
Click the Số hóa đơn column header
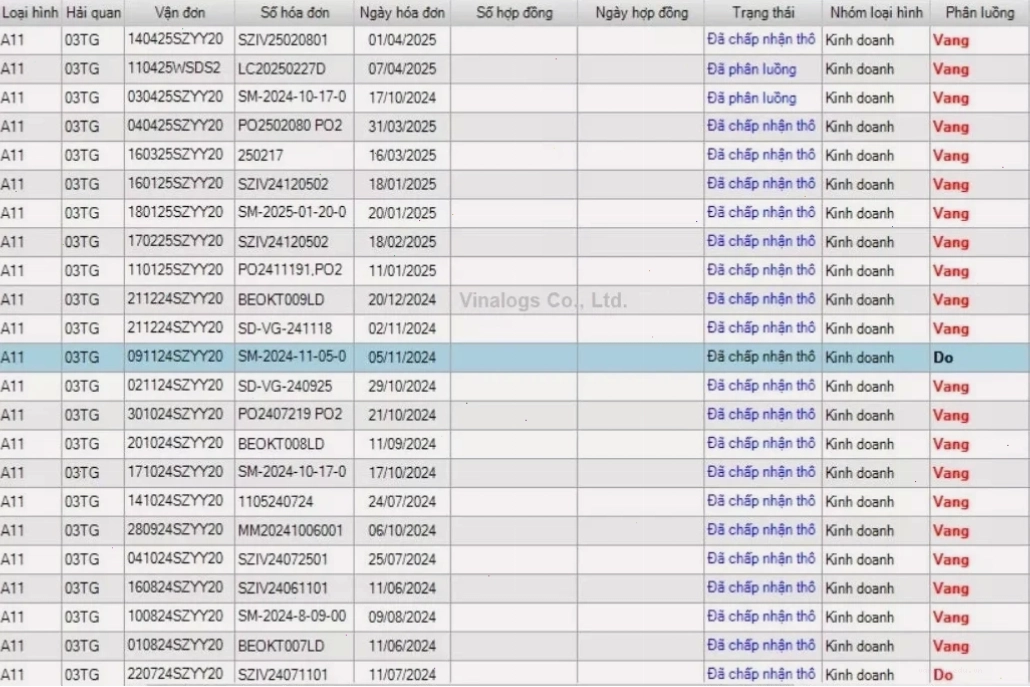294,12
